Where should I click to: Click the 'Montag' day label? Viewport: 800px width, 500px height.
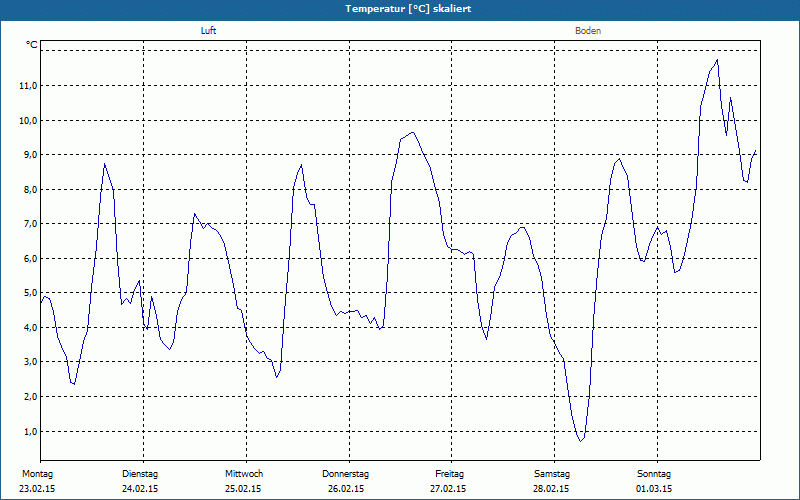tap(37, 474)
